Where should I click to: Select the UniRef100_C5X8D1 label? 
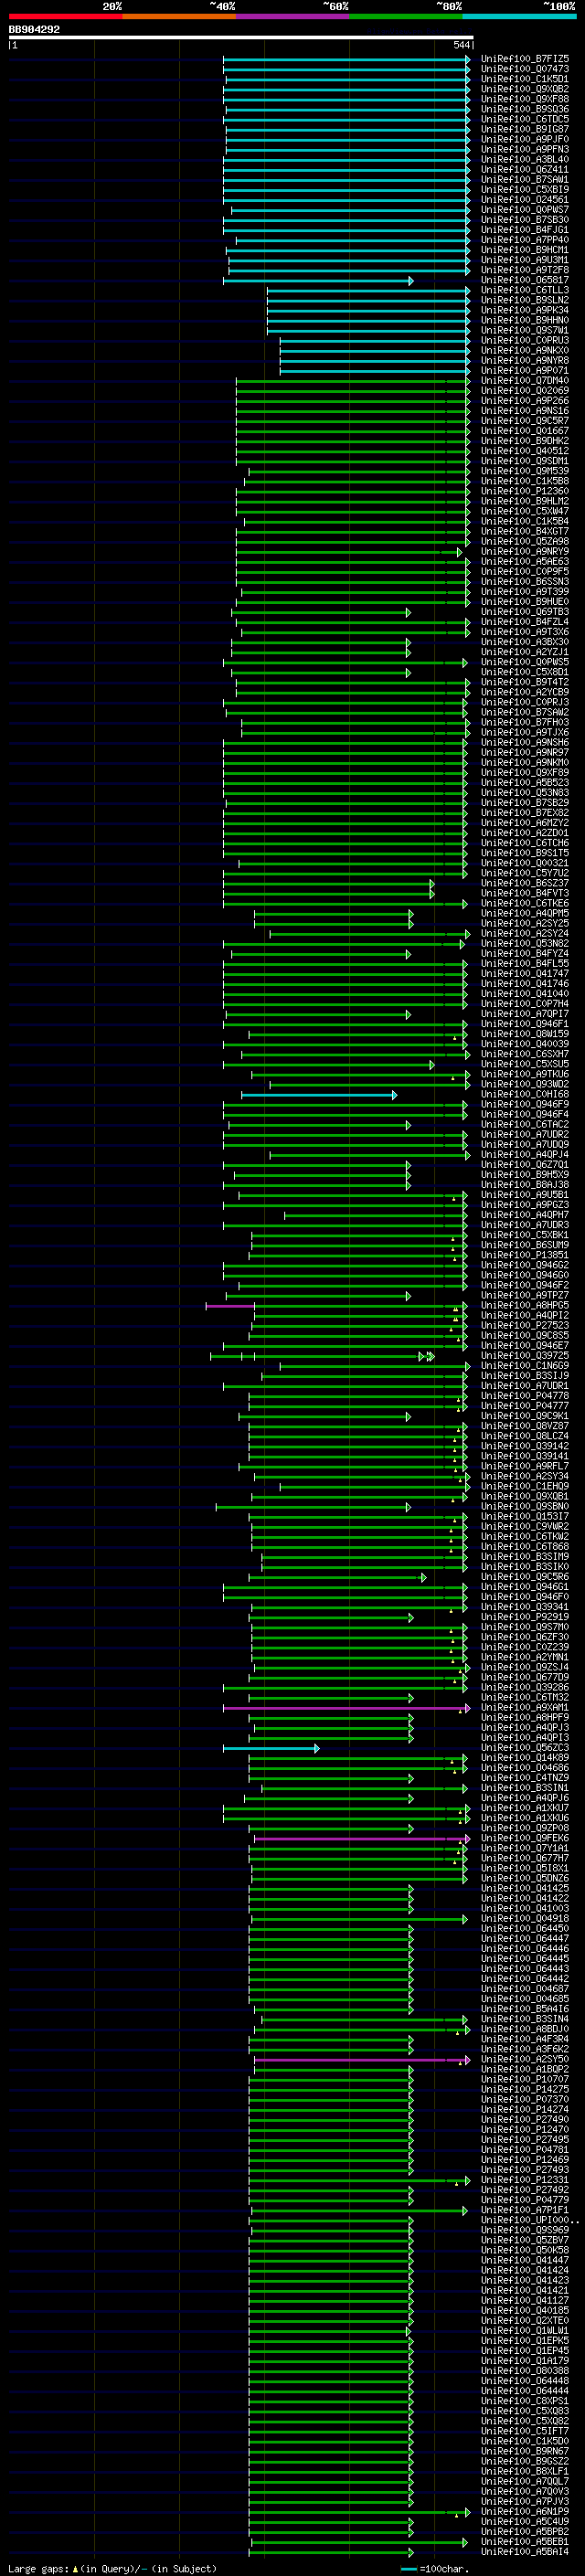(x=524, y=672)
